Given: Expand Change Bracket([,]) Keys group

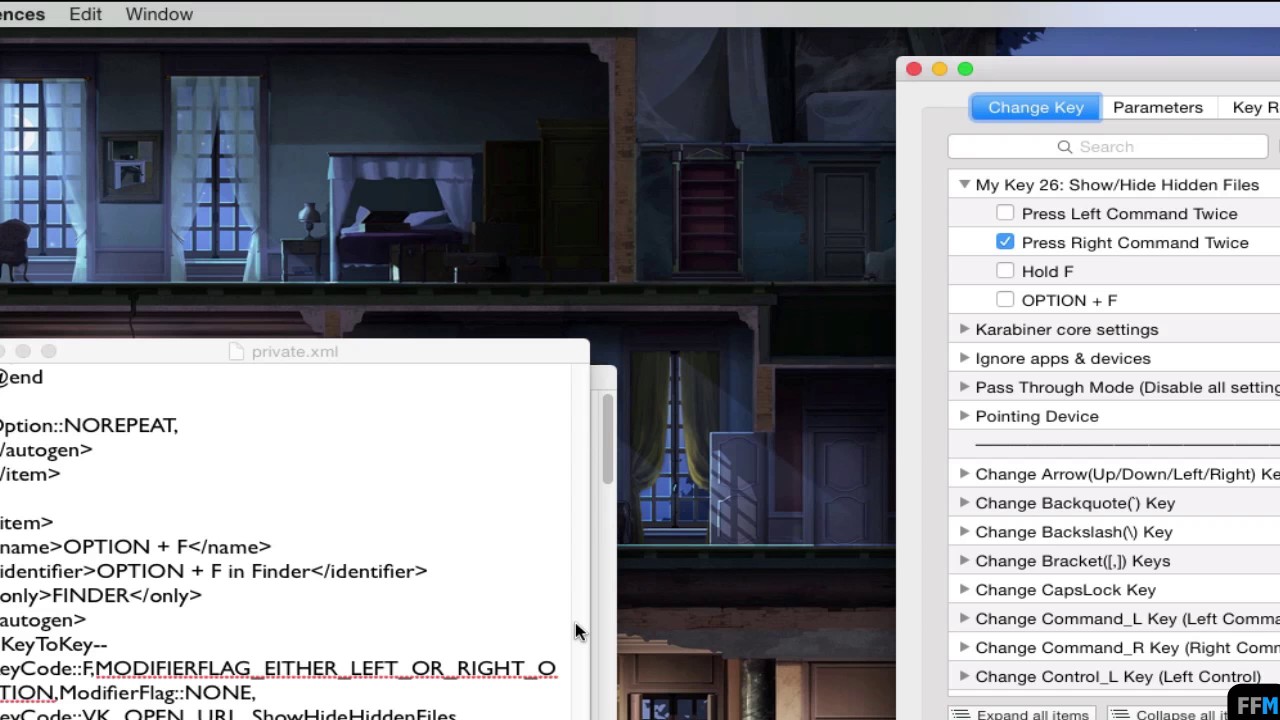Looking at the screenshot, I should [x=964, y=561].
